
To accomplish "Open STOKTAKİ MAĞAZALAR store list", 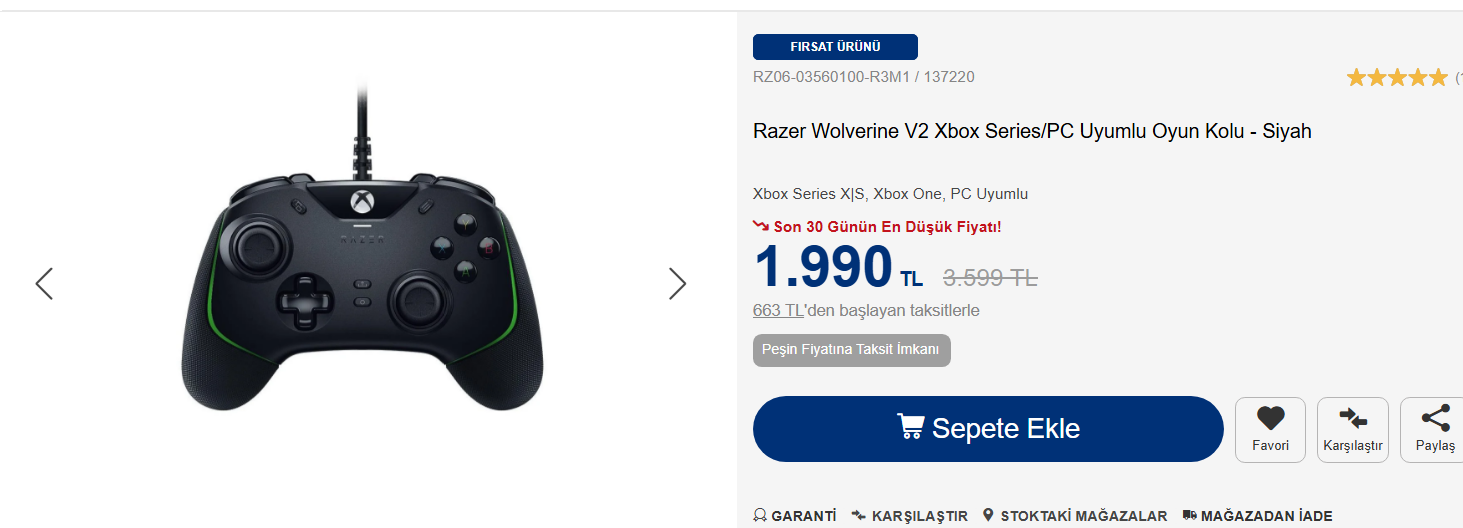I will coord(1074,516).
